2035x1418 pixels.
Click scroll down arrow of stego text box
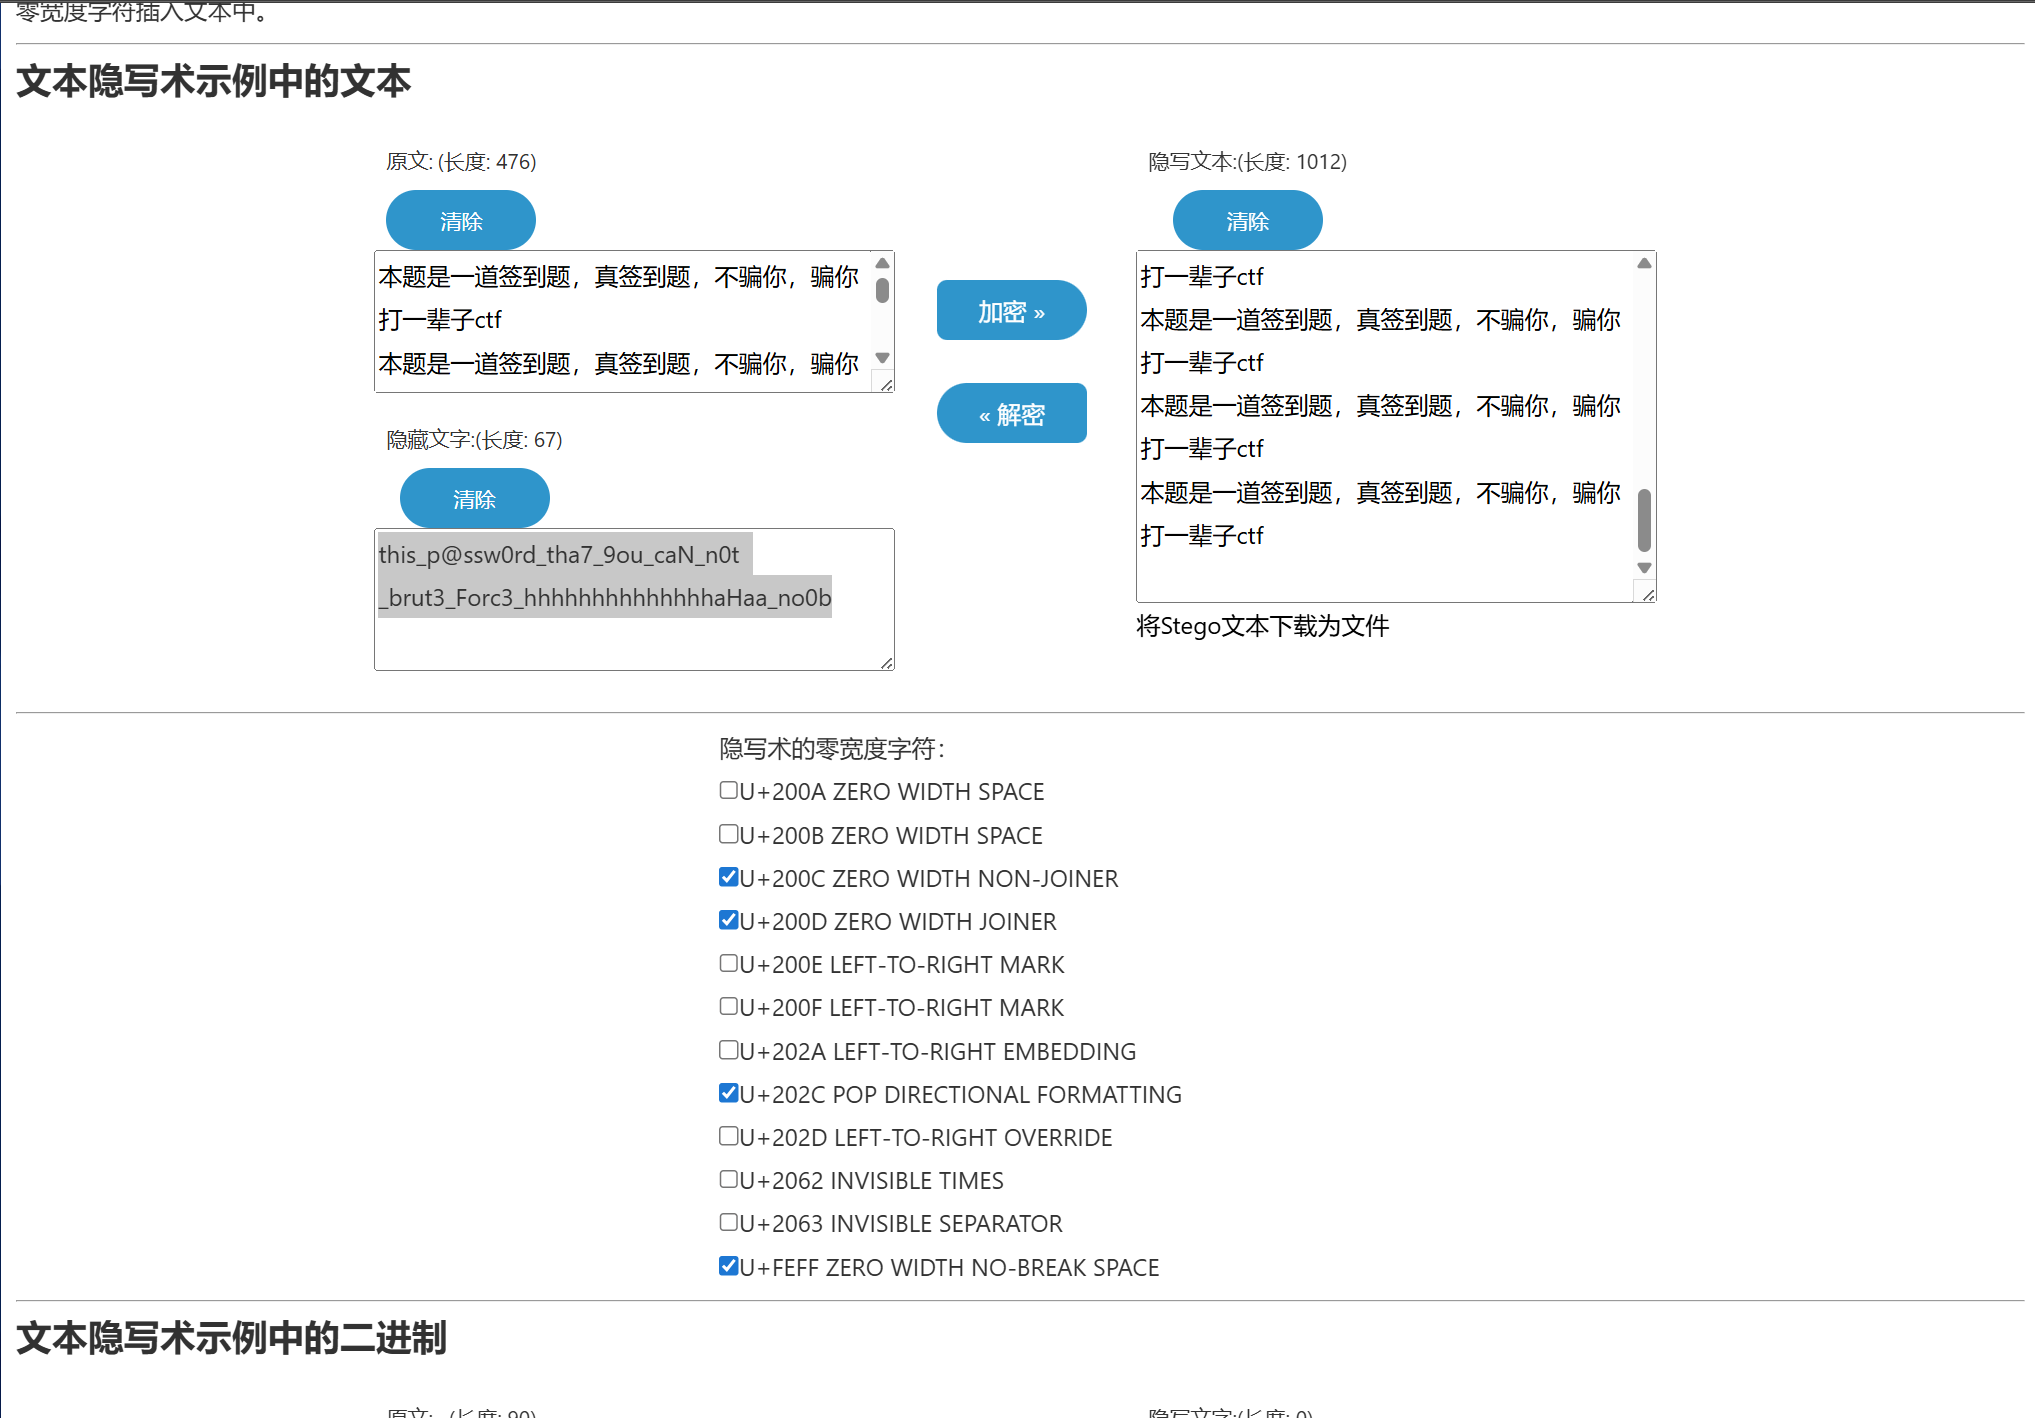[x=1644, y=568]
